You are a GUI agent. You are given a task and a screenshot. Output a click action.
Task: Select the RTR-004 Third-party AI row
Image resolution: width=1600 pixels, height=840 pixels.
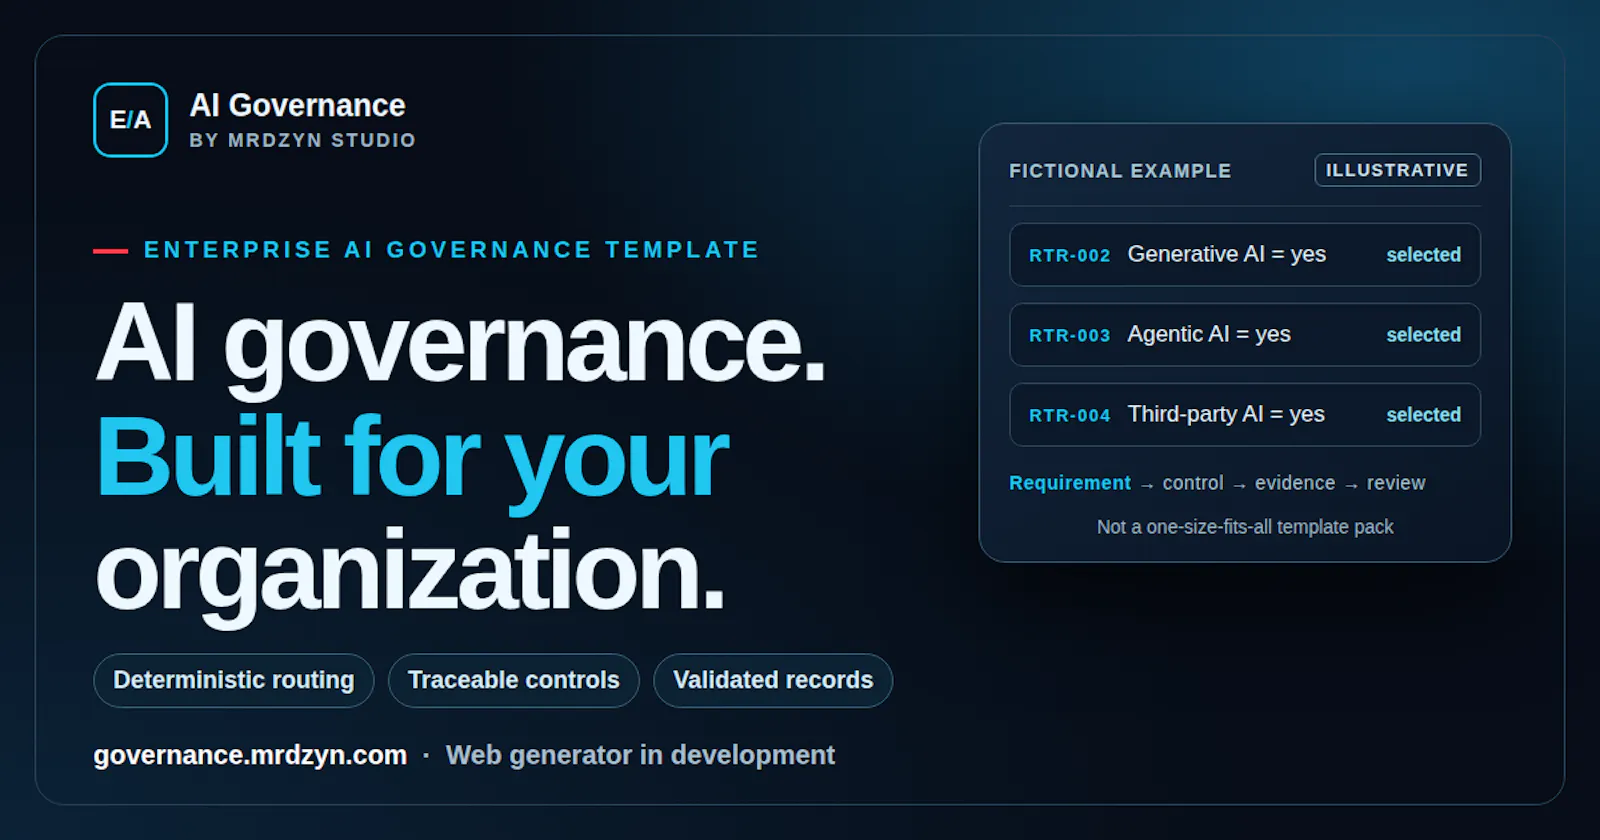click(1245, 415)
